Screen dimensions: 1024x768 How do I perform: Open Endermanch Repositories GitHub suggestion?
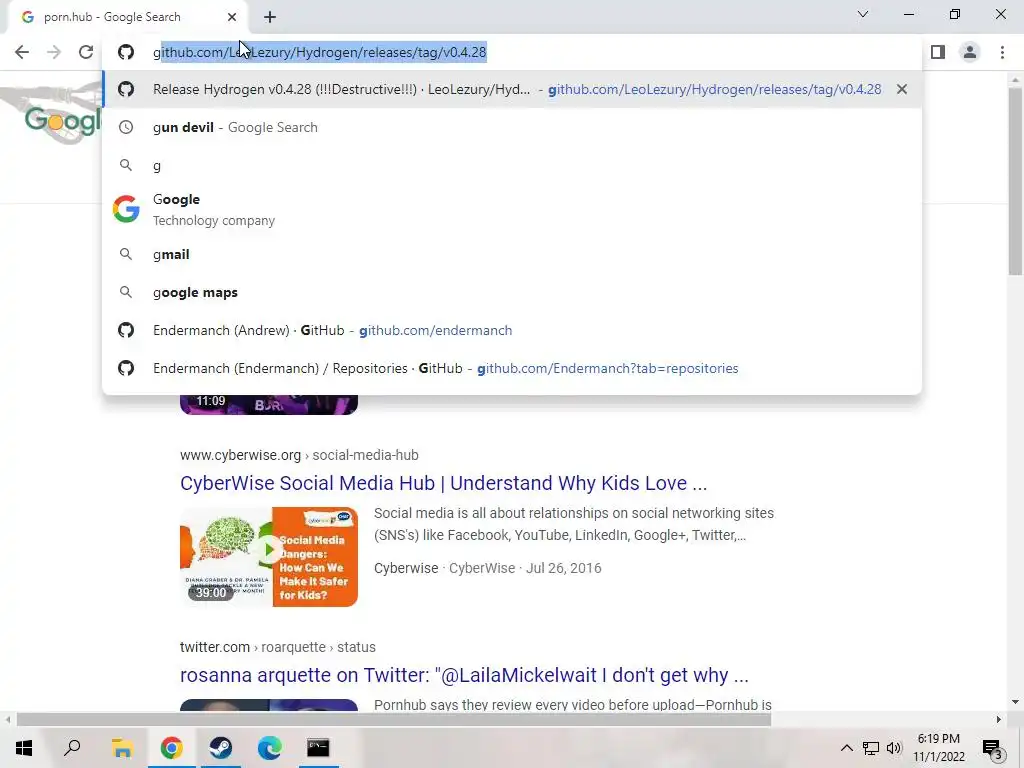(512, 368)
